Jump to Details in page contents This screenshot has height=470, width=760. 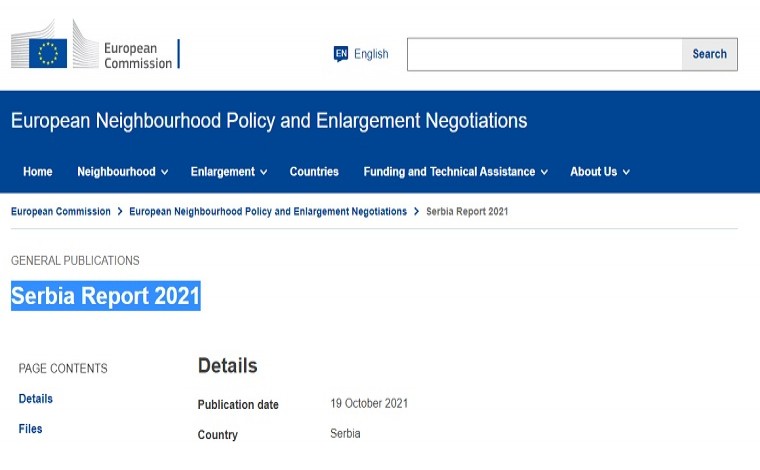click(x=35, y=399)
